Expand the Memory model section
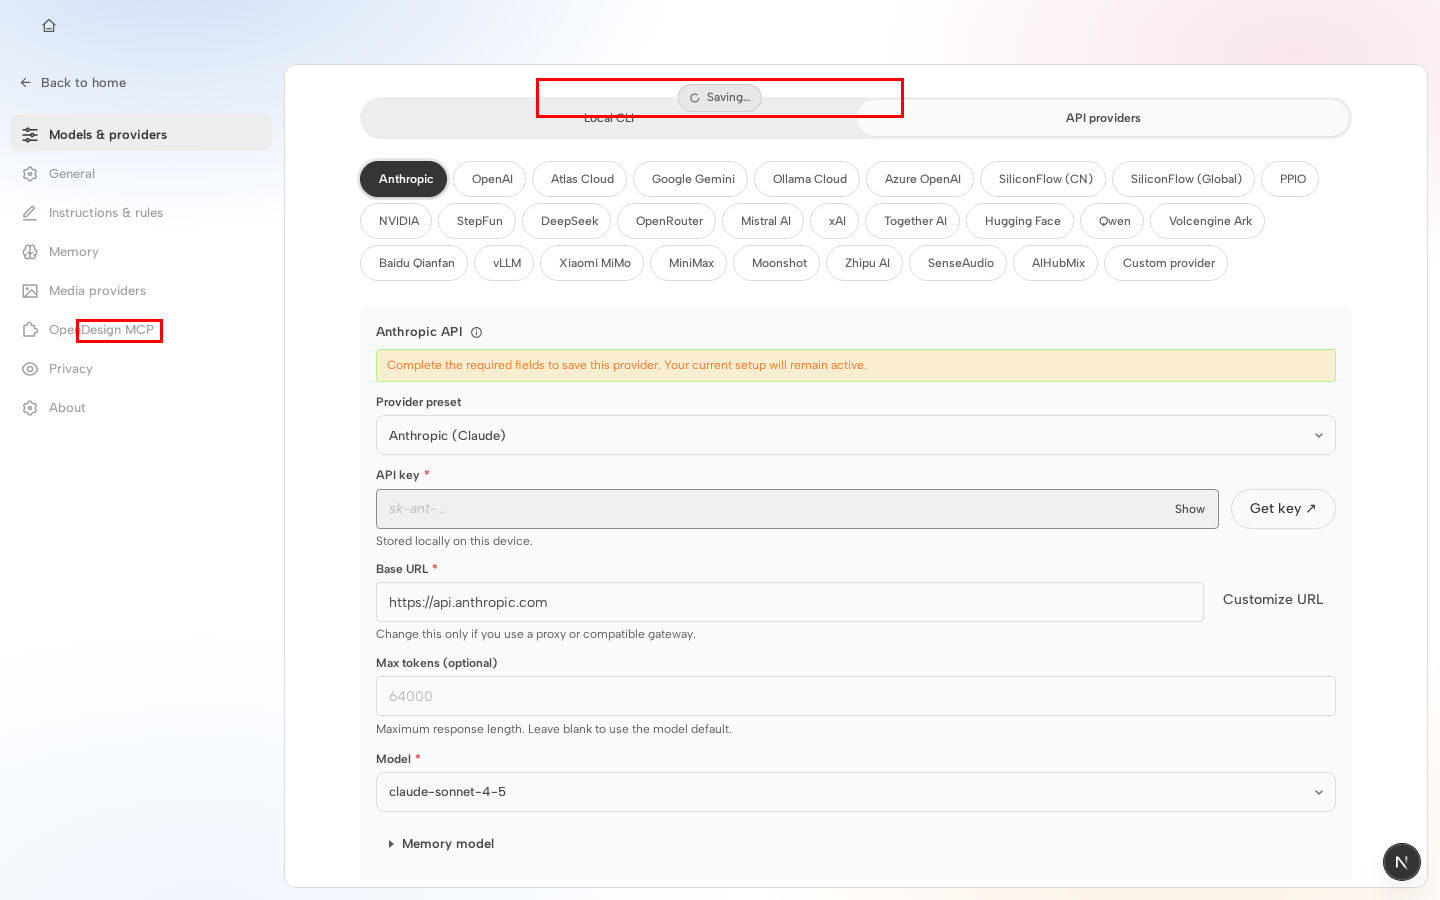The height and width of the screenshot is (900, 1440). (441, 844)
